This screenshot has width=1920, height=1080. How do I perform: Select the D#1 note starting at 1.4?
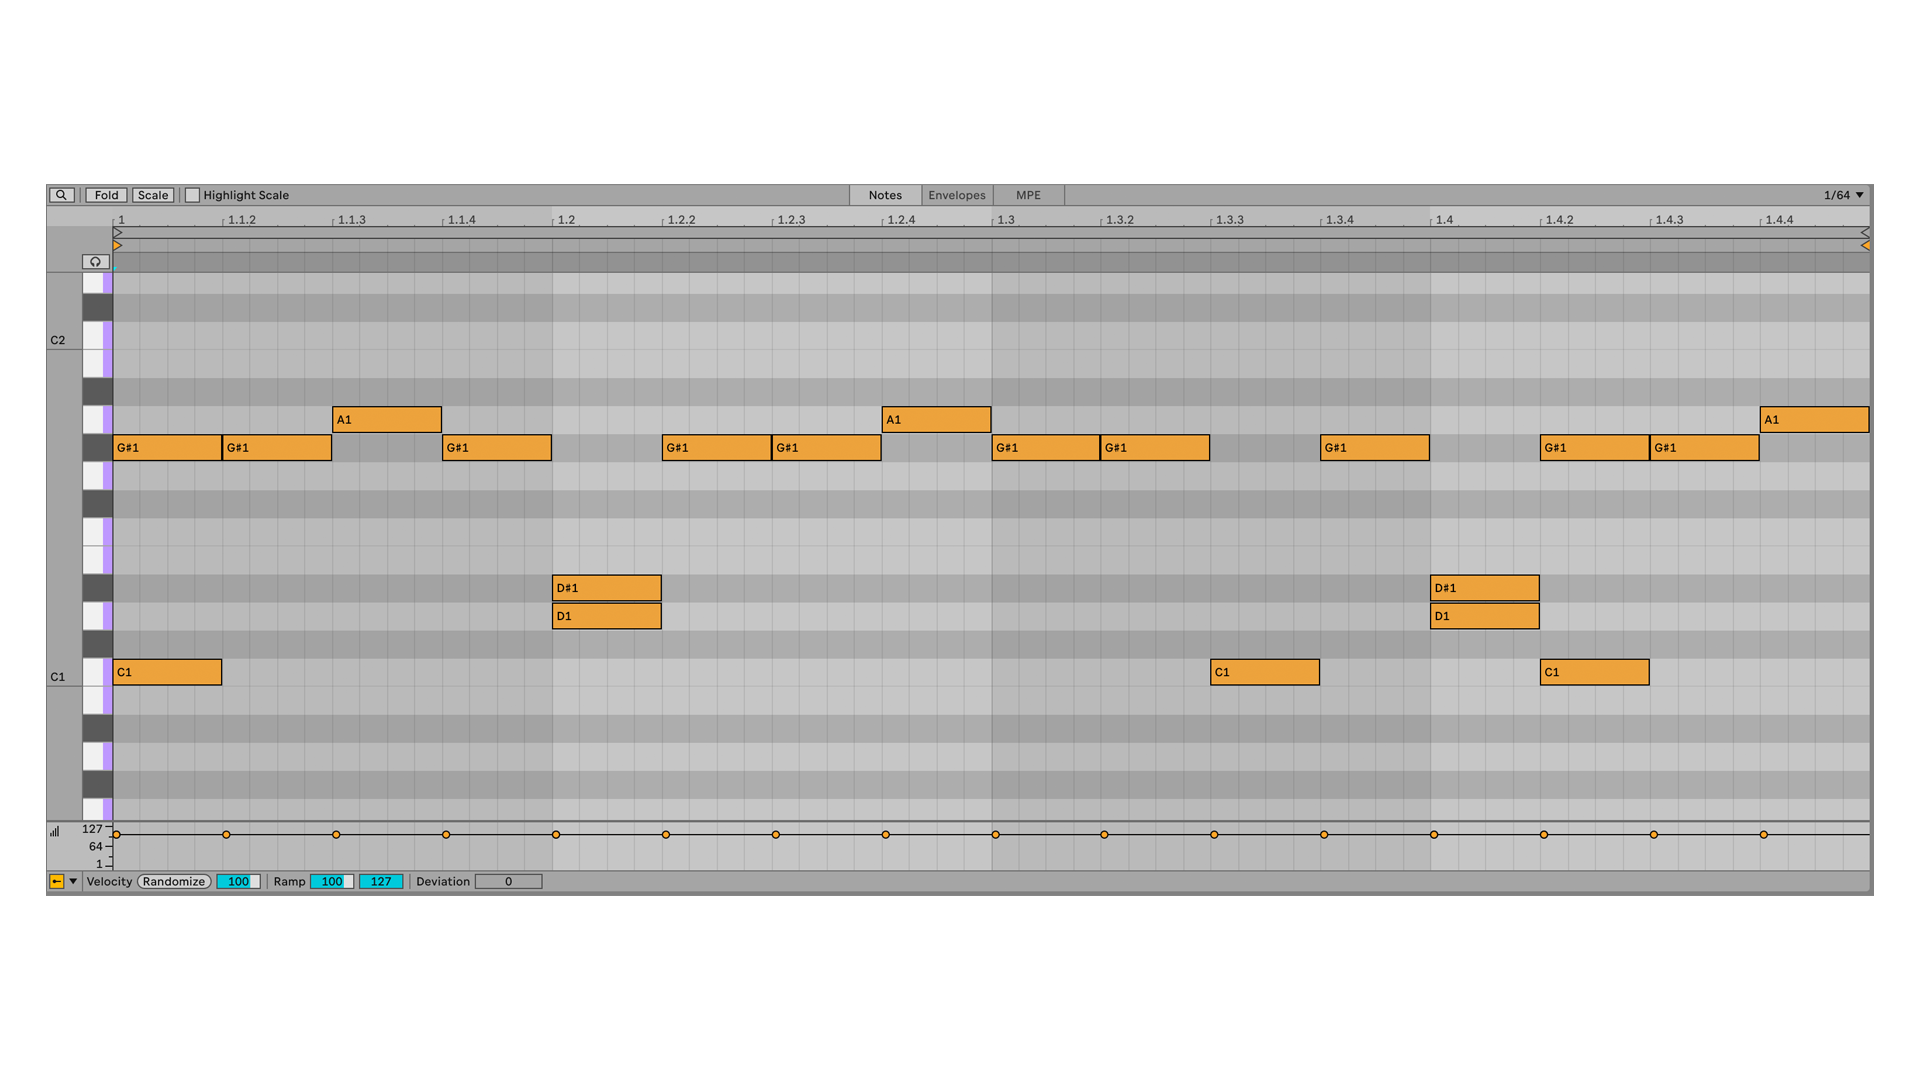(1485, 587)
